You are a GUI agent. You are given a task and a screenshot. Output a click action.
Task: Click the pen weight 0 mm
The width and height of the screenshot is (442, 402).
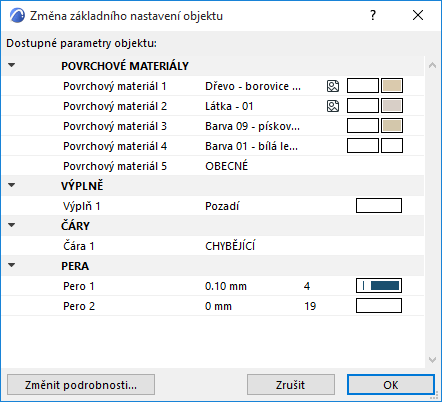click(218, 306)
